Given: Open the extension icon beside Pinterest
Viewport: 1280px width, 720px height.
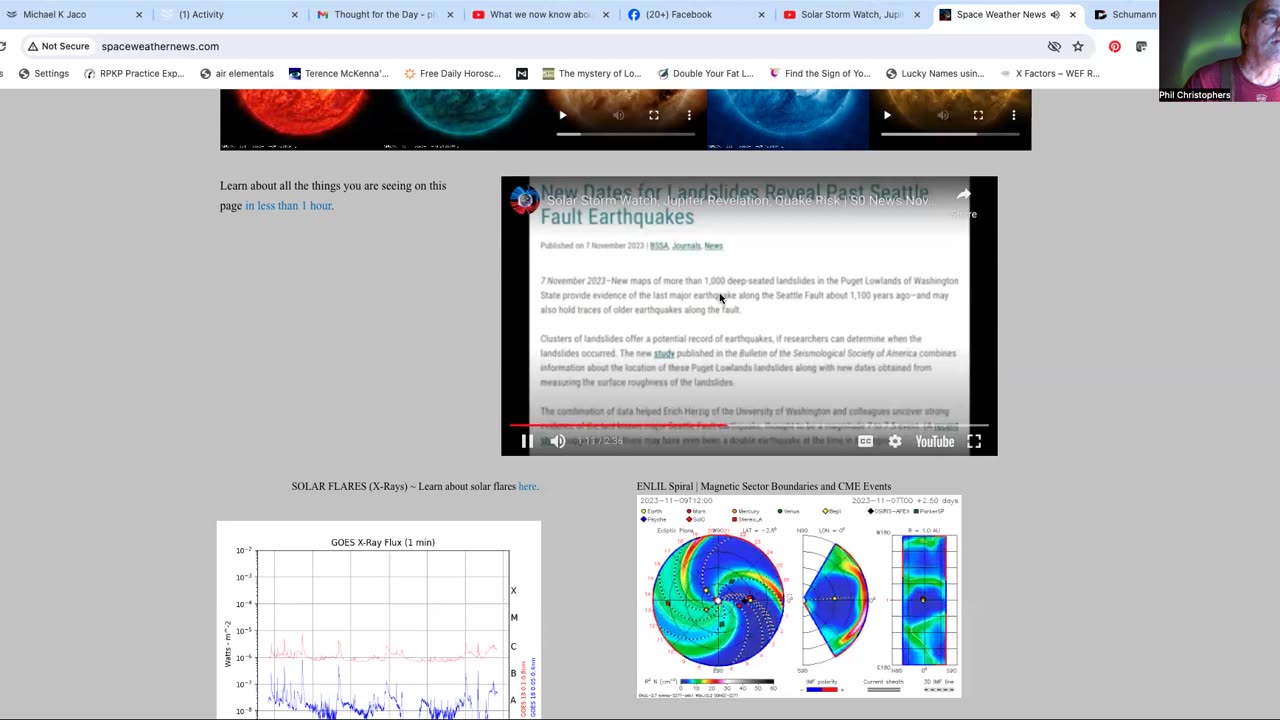Looking at the screenshot, I should pos(1142,46).
